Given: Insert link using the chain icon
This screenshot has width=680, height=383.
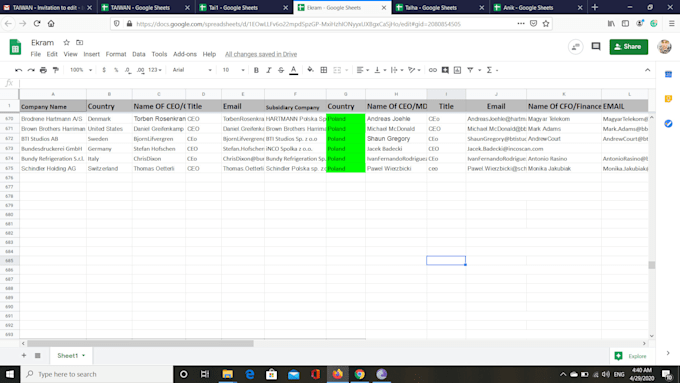Looking at the screenshot, I should click(432, 70).
